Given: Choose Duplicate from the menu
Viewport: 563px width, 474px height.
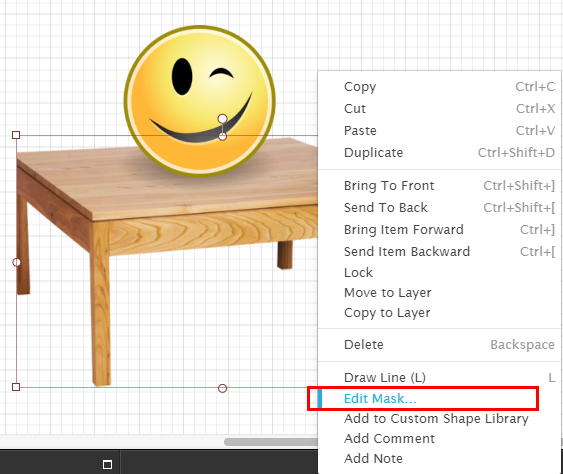Looking at the screenshot, I should pyautogui.click(x=439, y=153).
